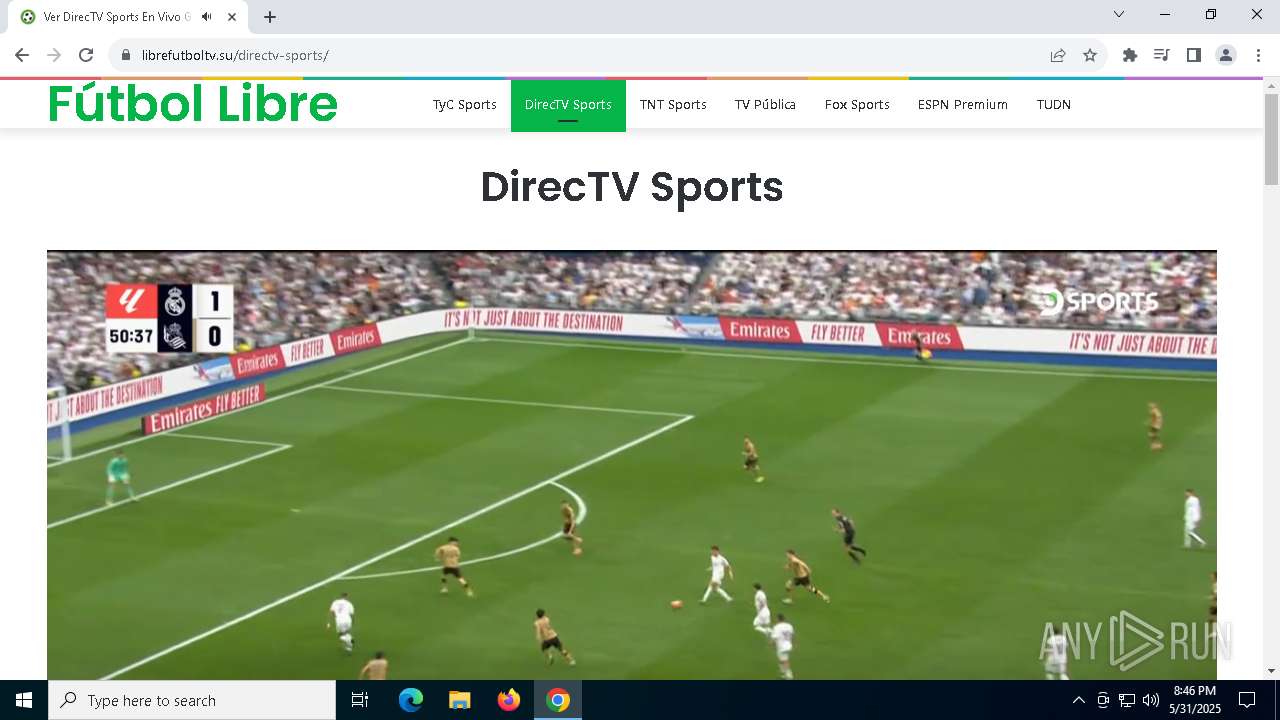
Task: Click the scrollbar up arrow
Action: click(x=1272, y=86)
